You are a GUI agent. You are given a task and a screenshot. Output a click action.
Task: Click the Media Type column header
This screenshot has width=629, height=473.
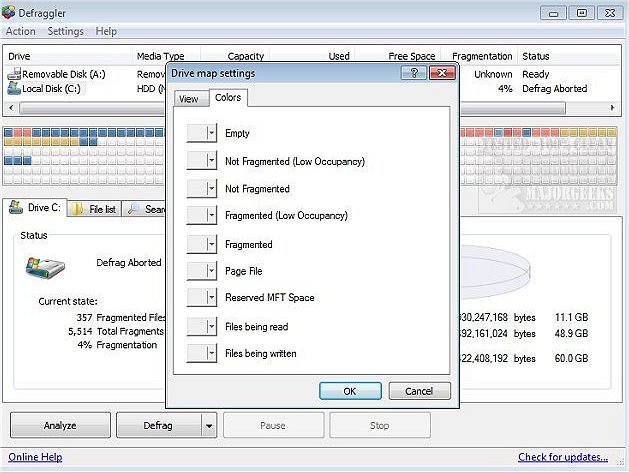coord(166,56)
